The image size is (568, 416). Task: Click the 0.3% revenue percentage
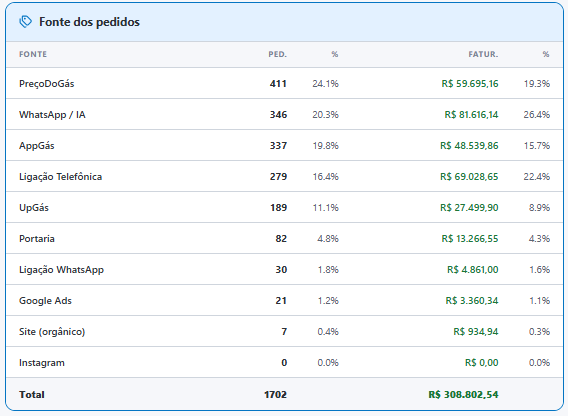(539, 332)
